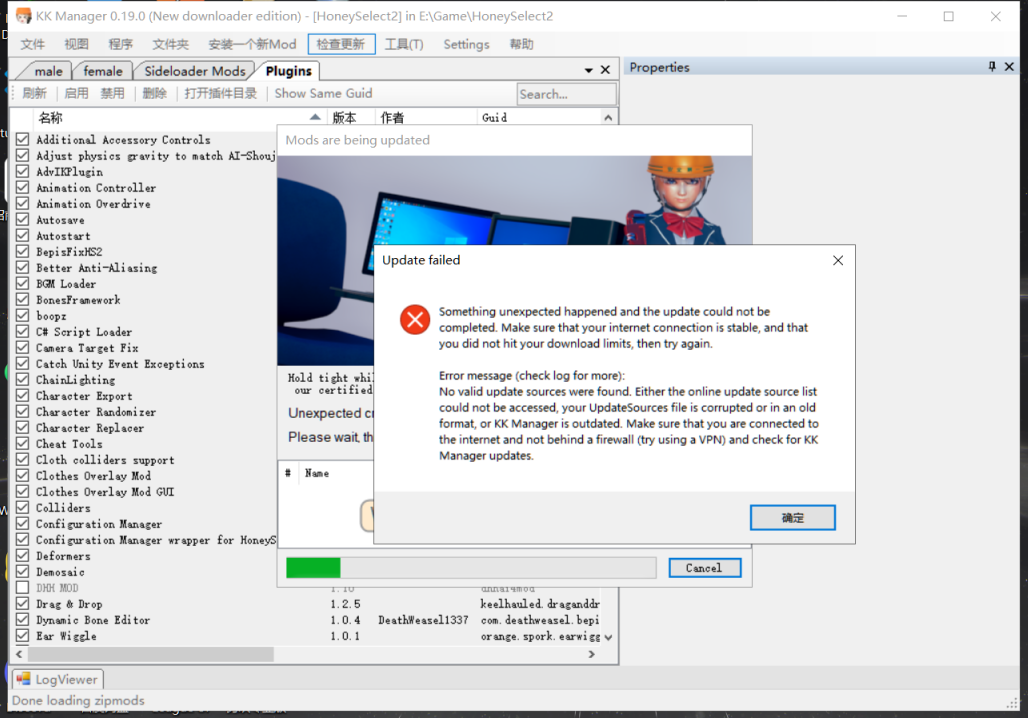Disable the Autosave plugin checkbox
The image size is (1028, 718).
coord(23,220)
